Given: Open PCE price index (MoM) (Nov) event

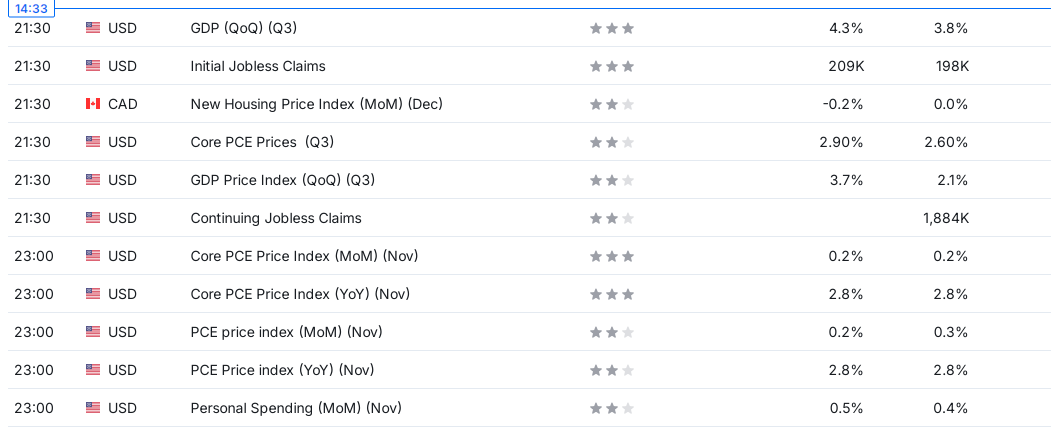Looking at the screenshot, I should pos(286,332).
